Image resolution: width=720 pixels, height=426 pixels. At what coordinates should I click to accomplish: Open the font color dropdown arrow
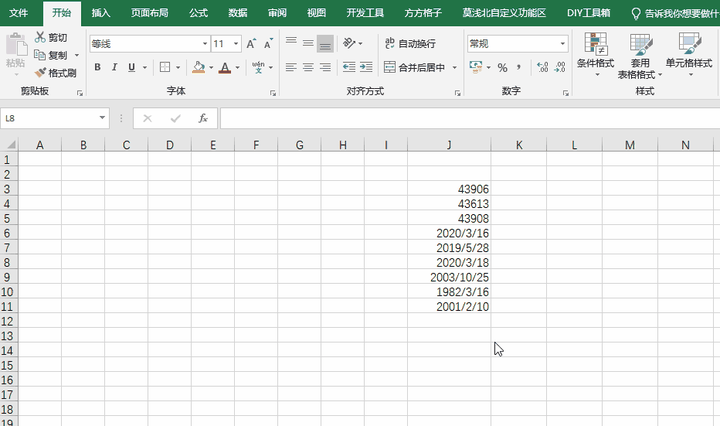click(237, 67)
